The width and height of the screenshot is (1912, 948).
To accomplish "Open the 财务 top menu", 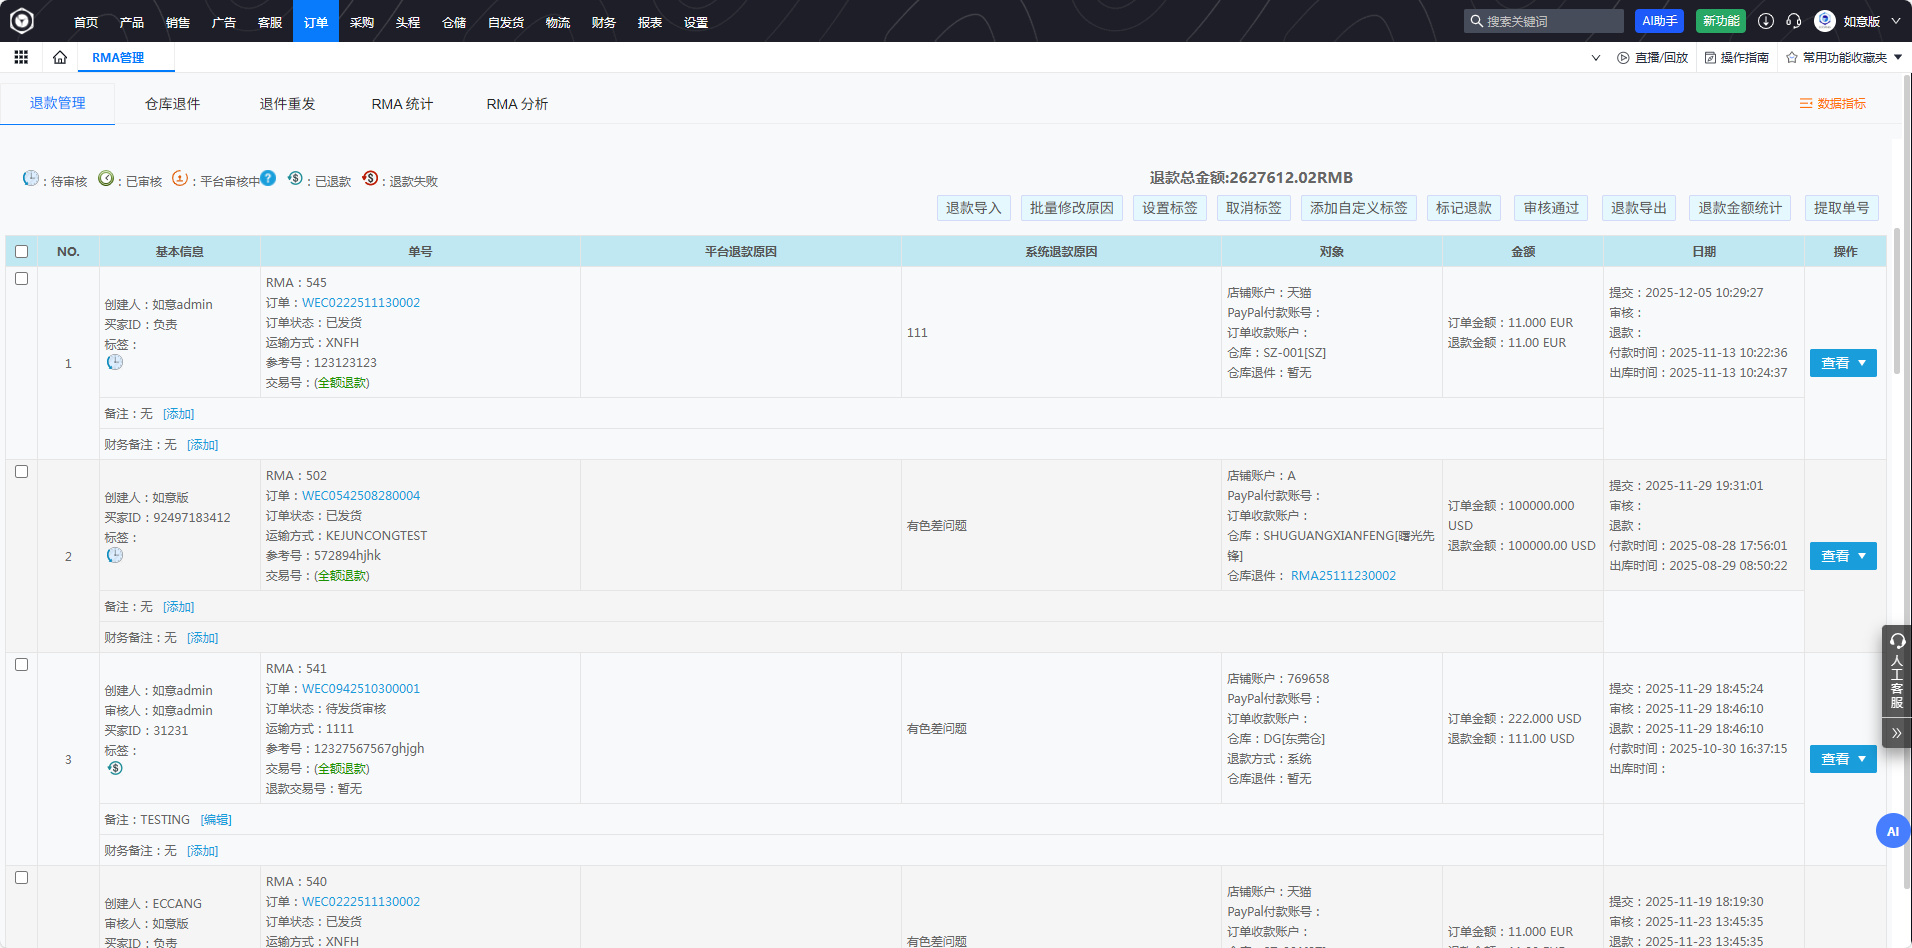I will pos(603,22).
